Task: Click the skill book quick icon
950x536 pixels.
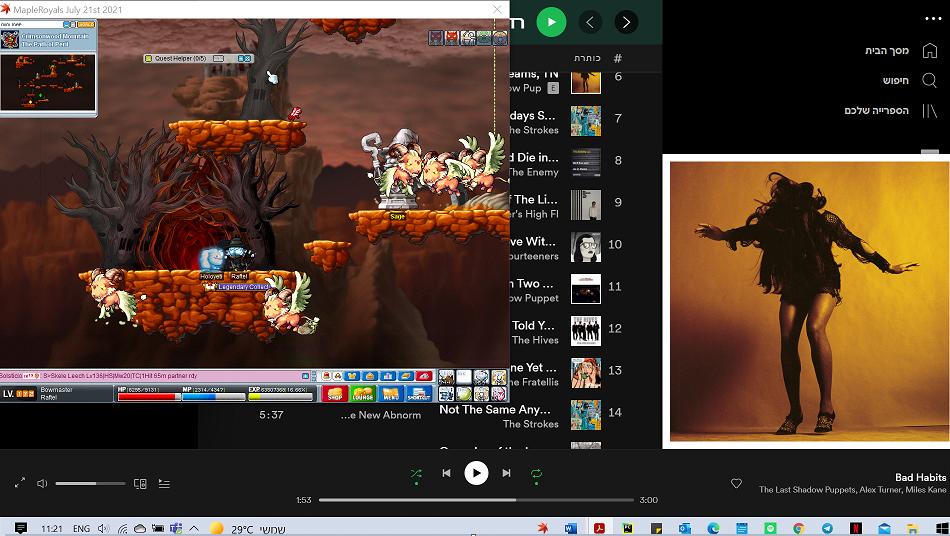Action: [406, 376]
